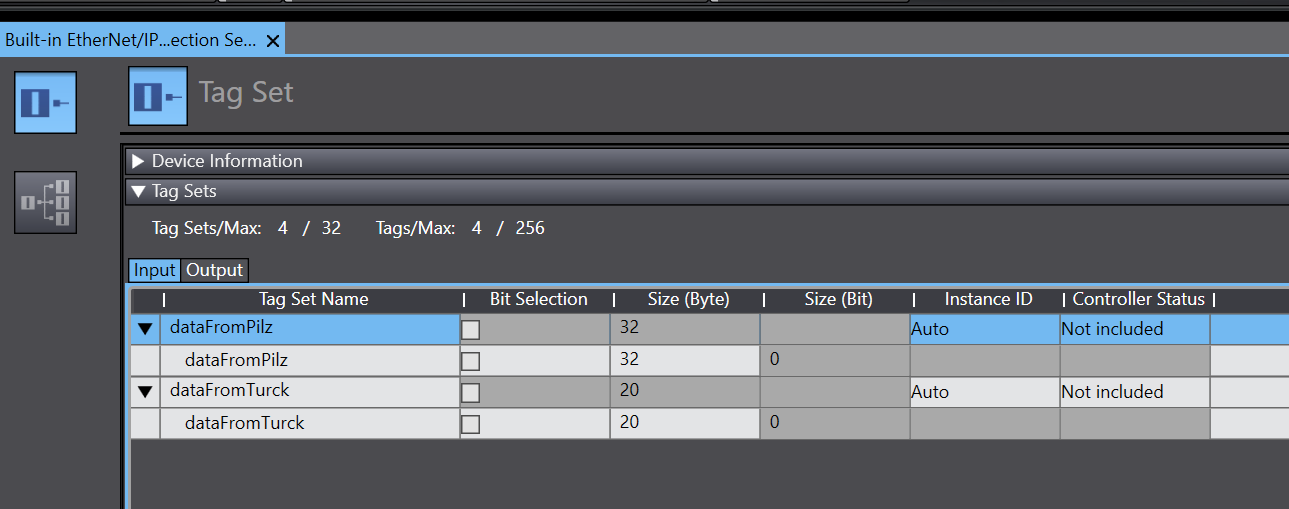The width and height of the screenshot is (1289, 509).
Task: Collapse the dataFromPilz tag set row
Action: click(x=145, y=329)
